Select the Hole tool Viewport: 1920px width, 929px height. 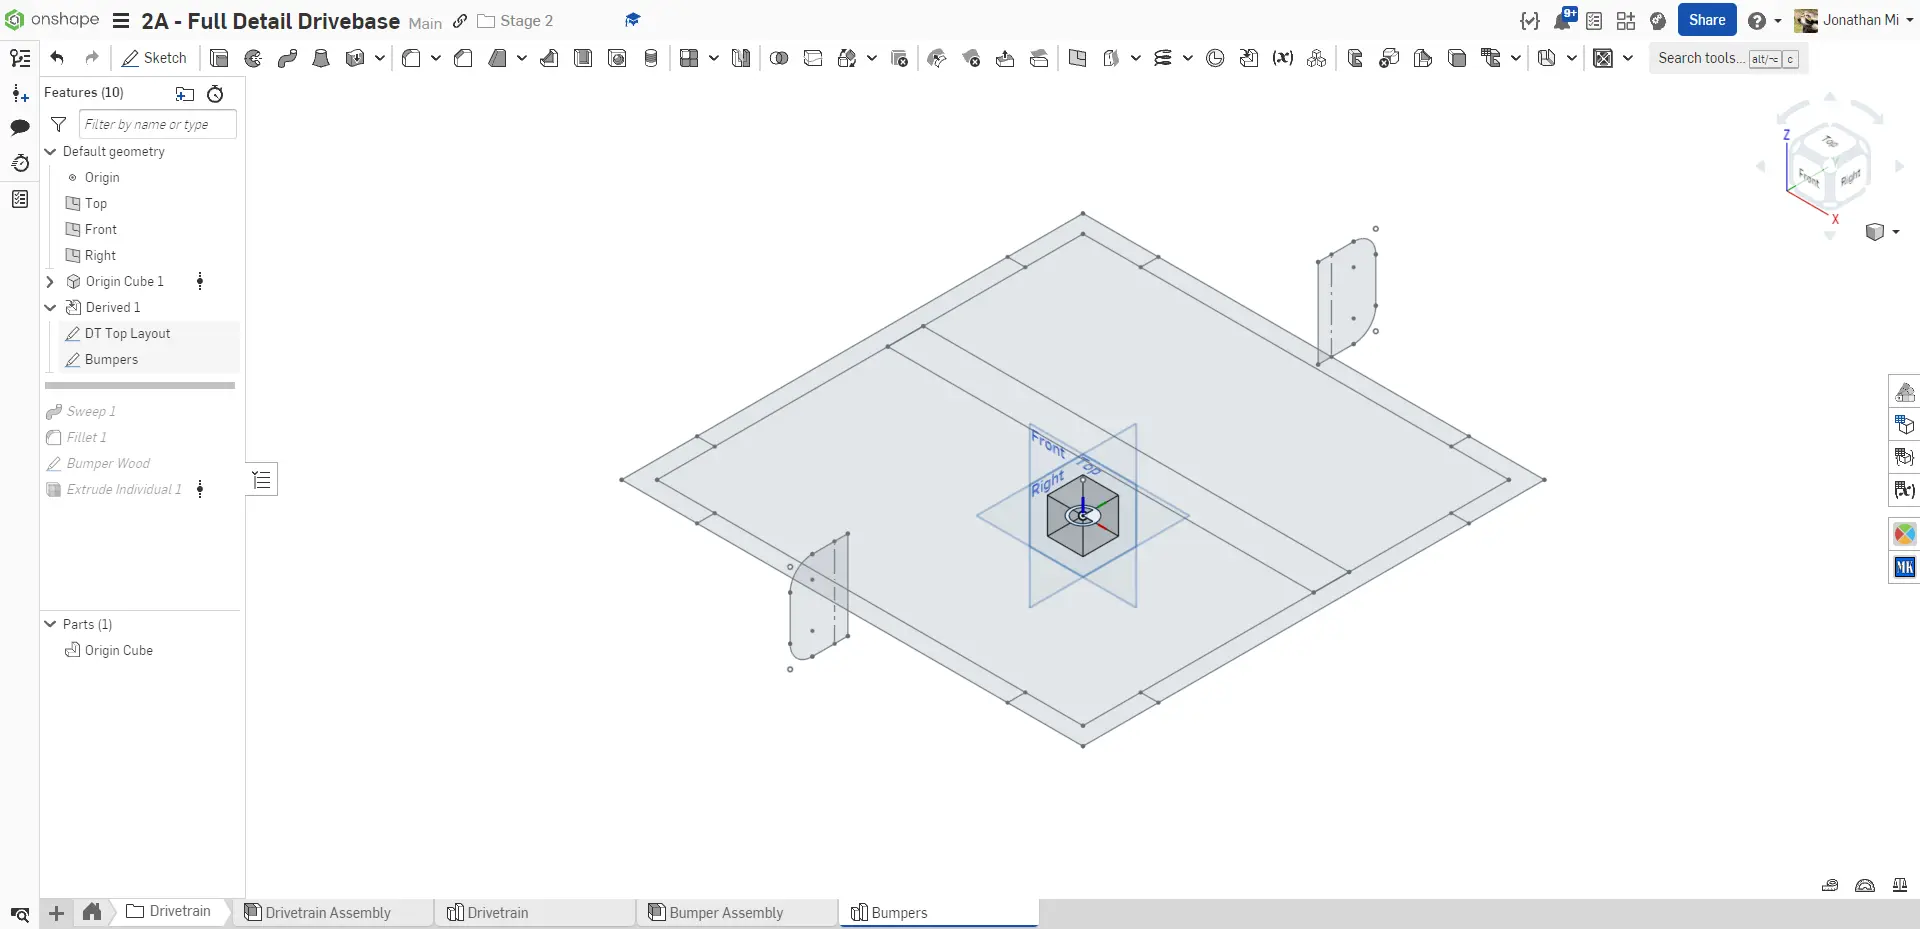(x=617, y=58)
